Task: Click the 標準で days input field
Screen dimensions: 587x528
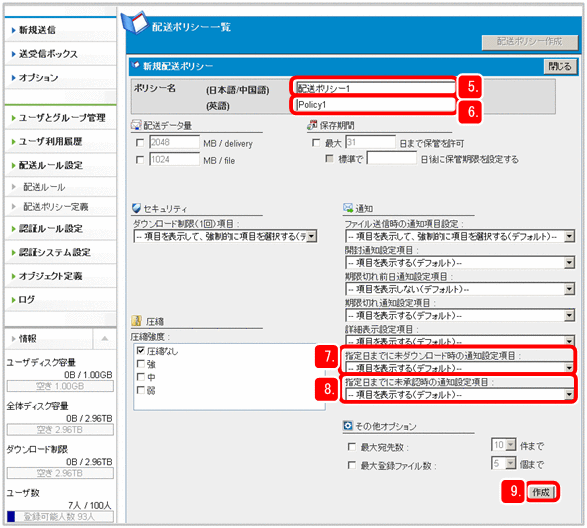Action: 392,158
